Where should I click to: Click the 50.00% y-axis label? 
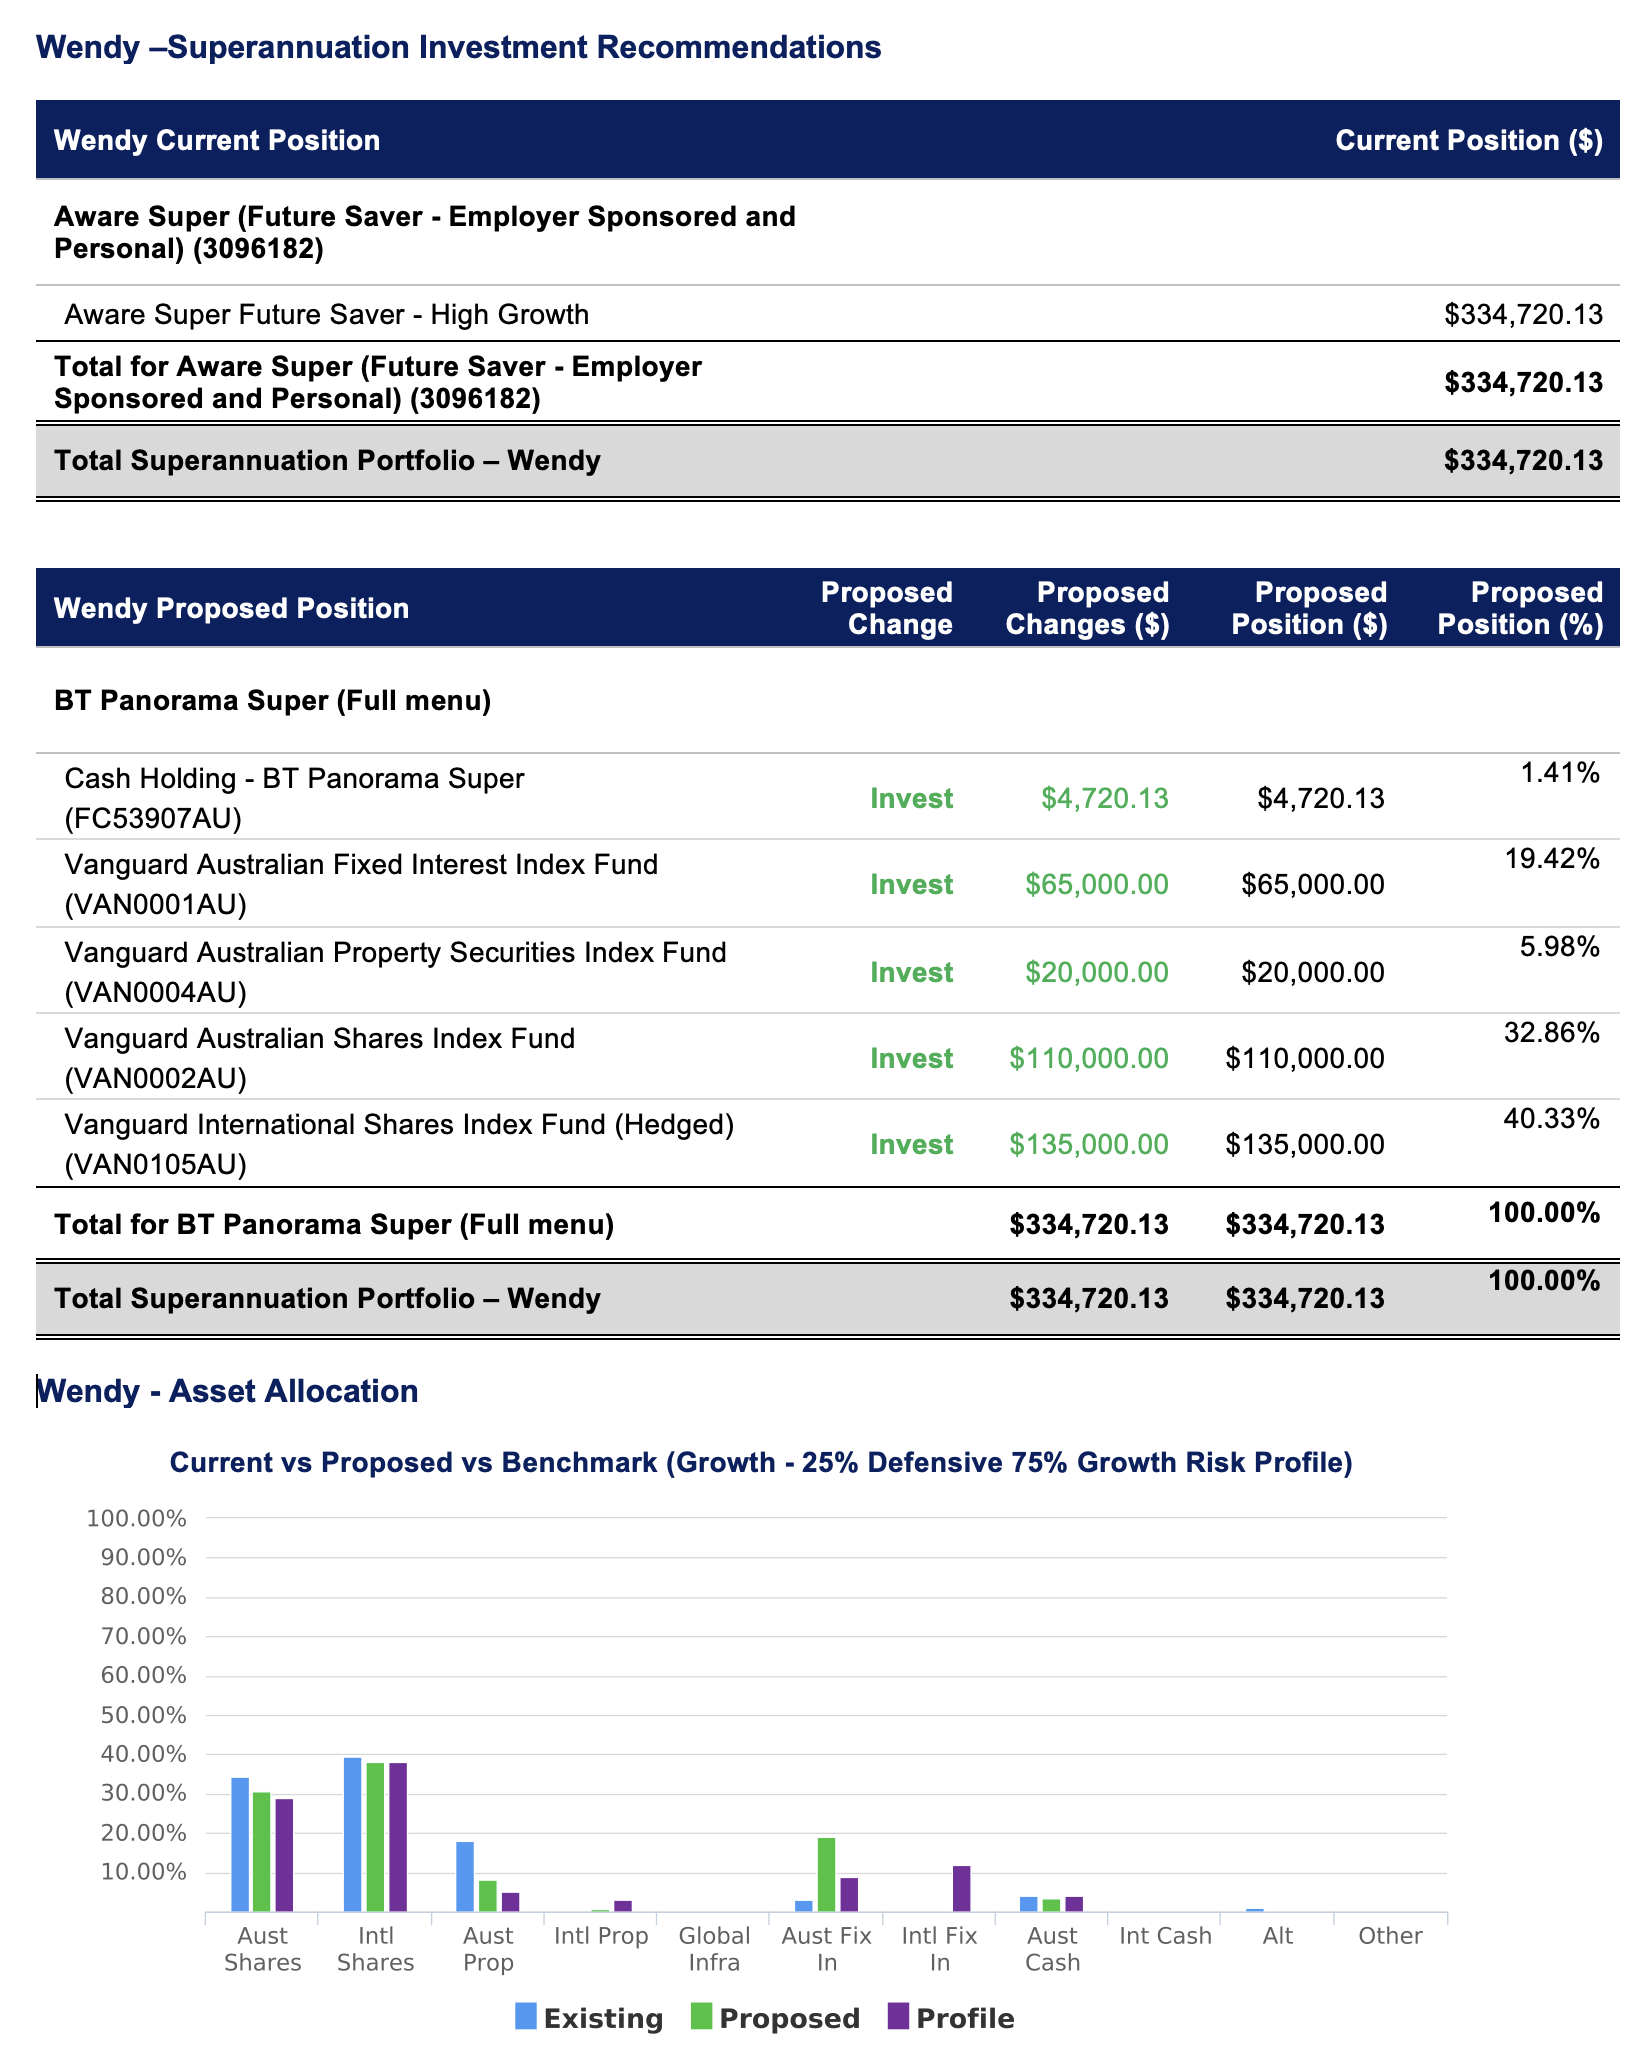[143, 1716]
